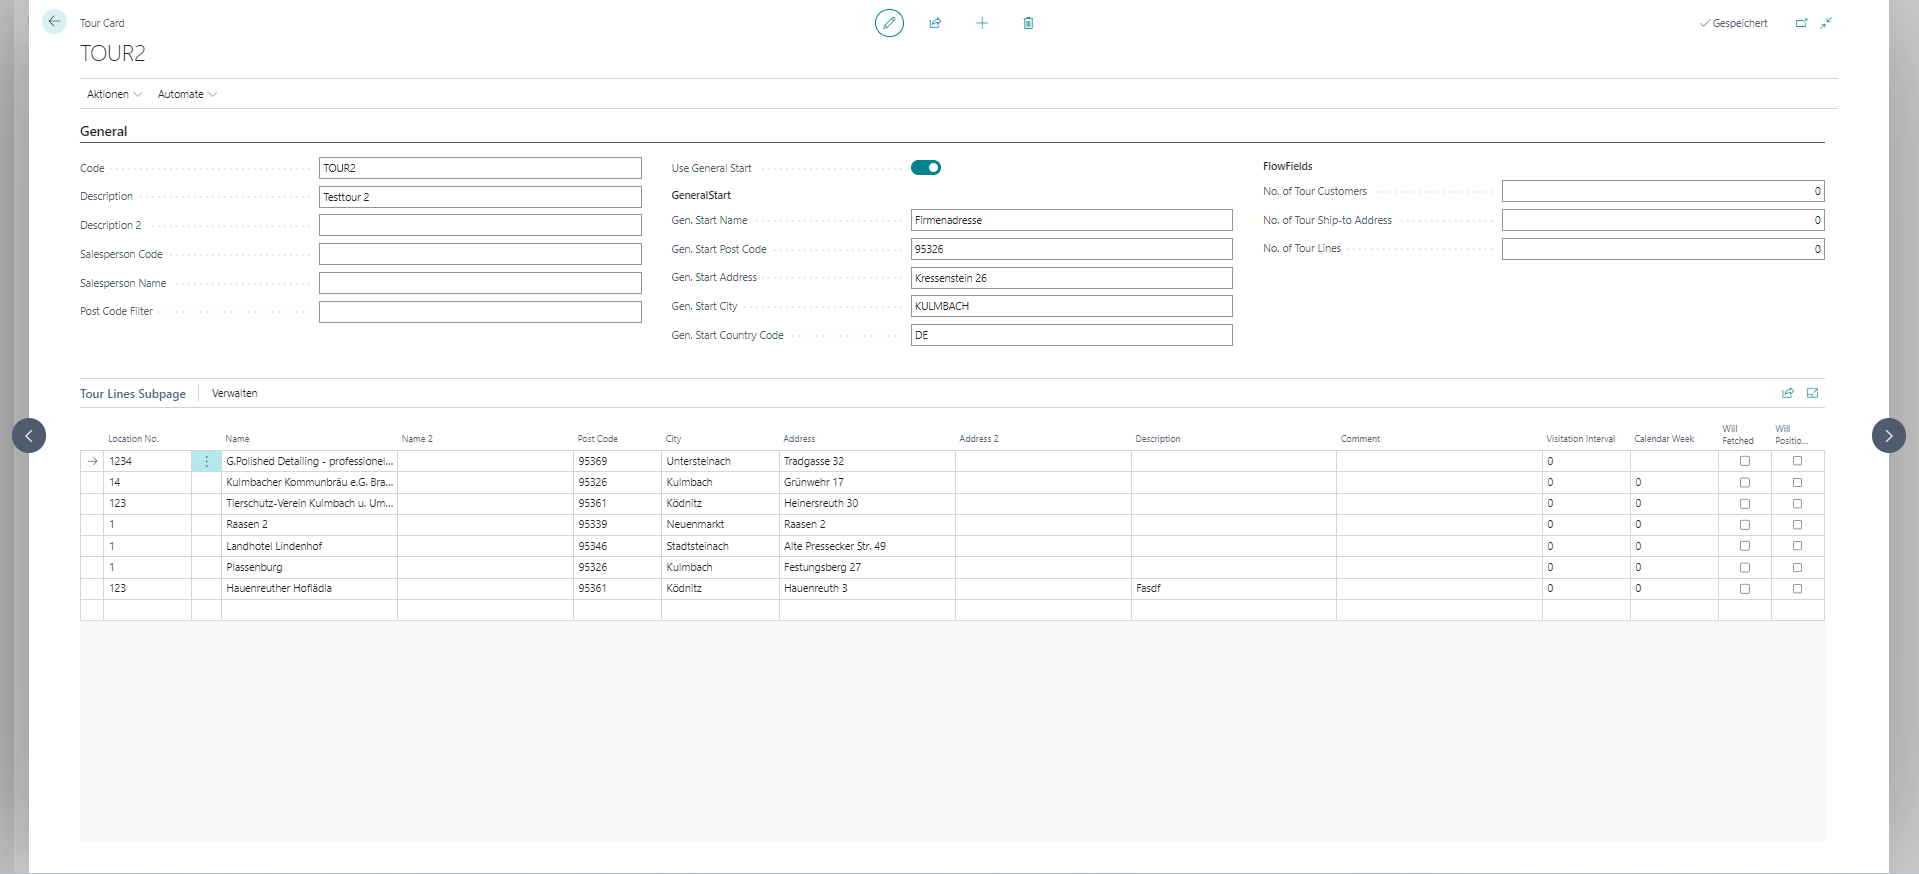
Task: Click the collapse page arrows icon
Action: click(1826, 23)
